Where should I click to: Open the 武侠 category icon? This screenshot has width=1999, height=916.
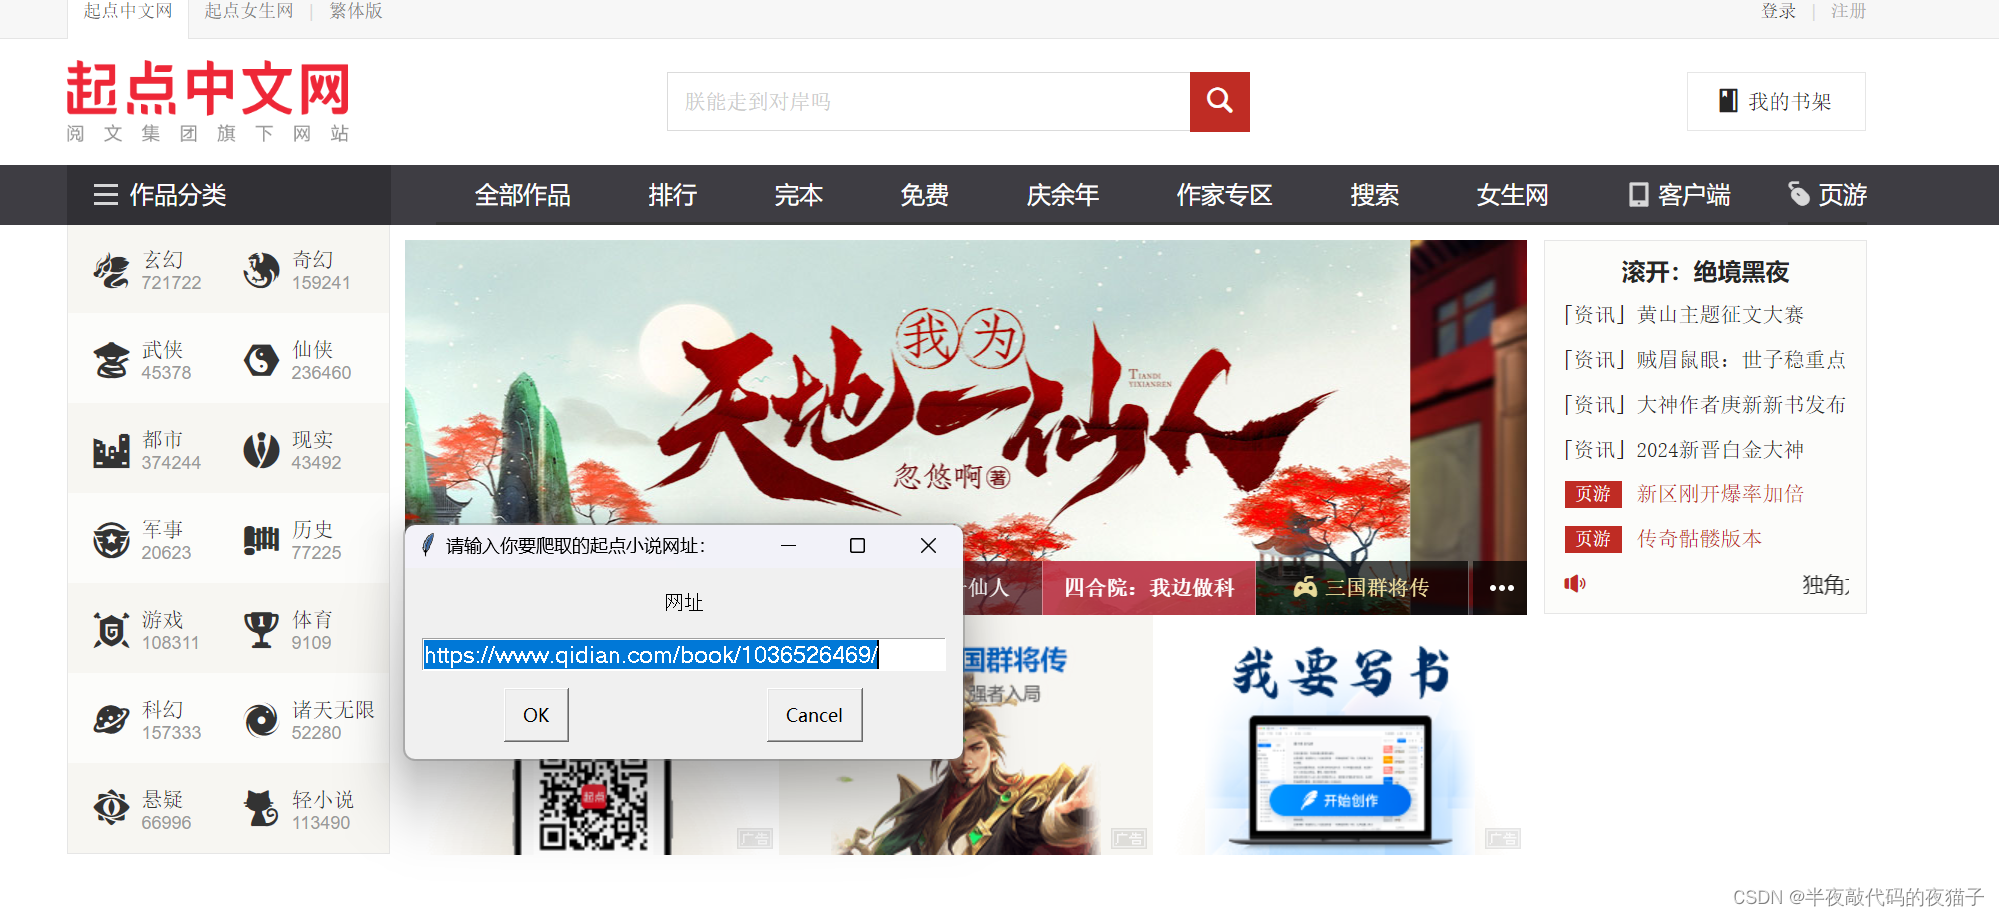[x=111, y=360]
